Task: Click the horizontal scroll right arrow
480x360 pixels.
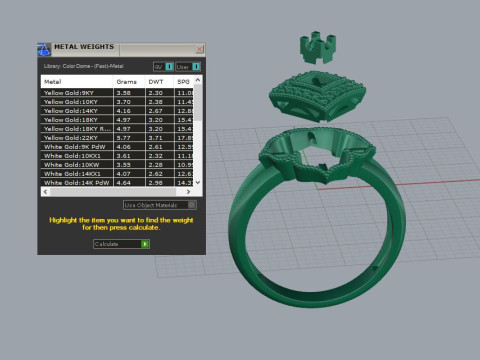Action: click(x=188, y=192)
